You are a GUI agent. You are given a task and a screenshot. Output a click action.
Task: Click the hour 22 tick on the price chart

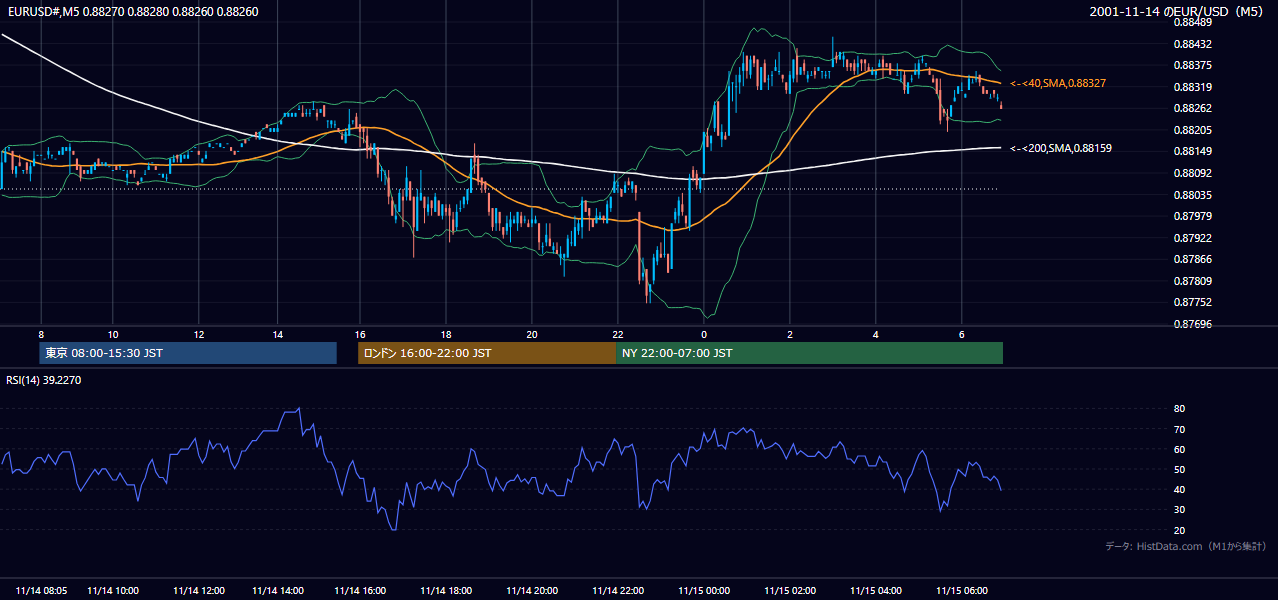[618, 334]
